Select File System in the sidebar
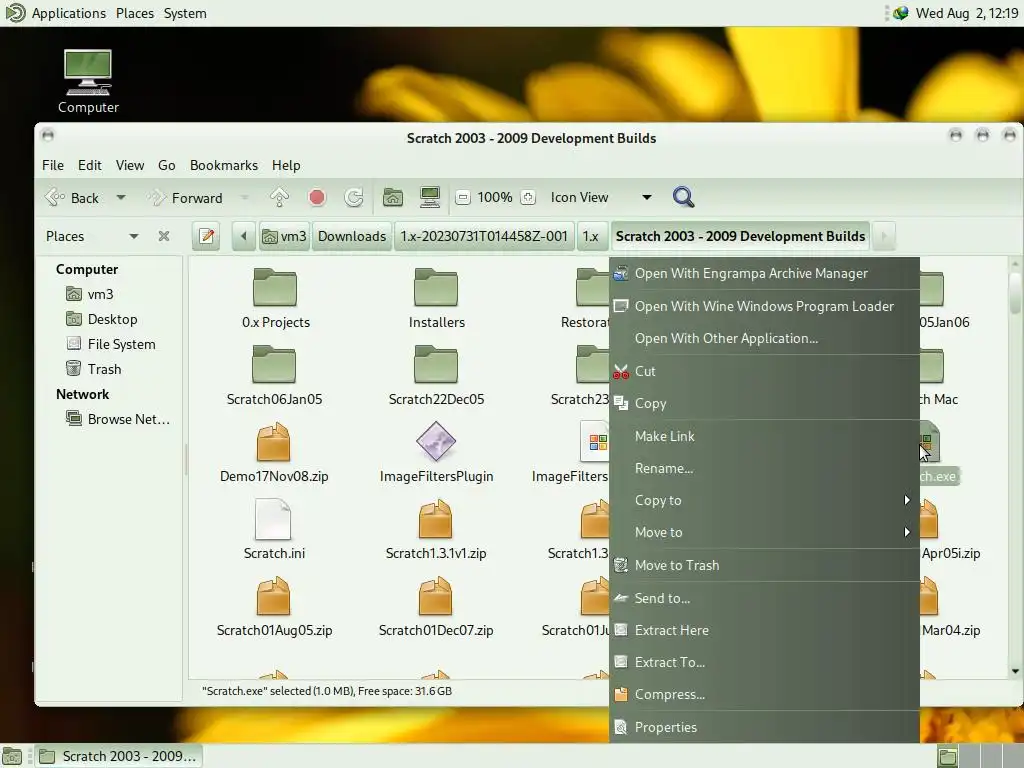 110,344
